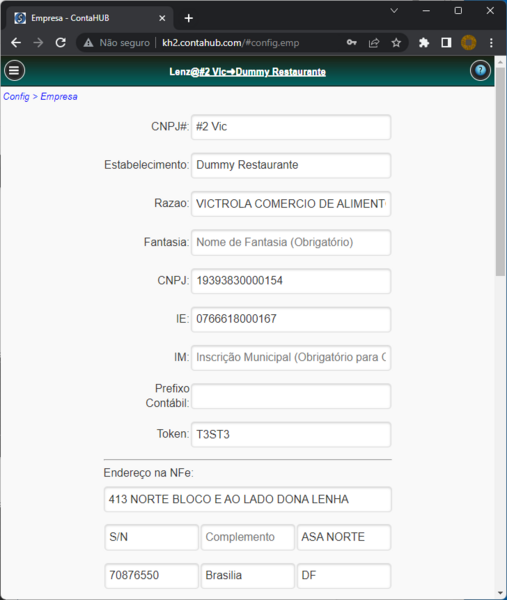
Task: Minimize the browser window
Action: (426, 11)
